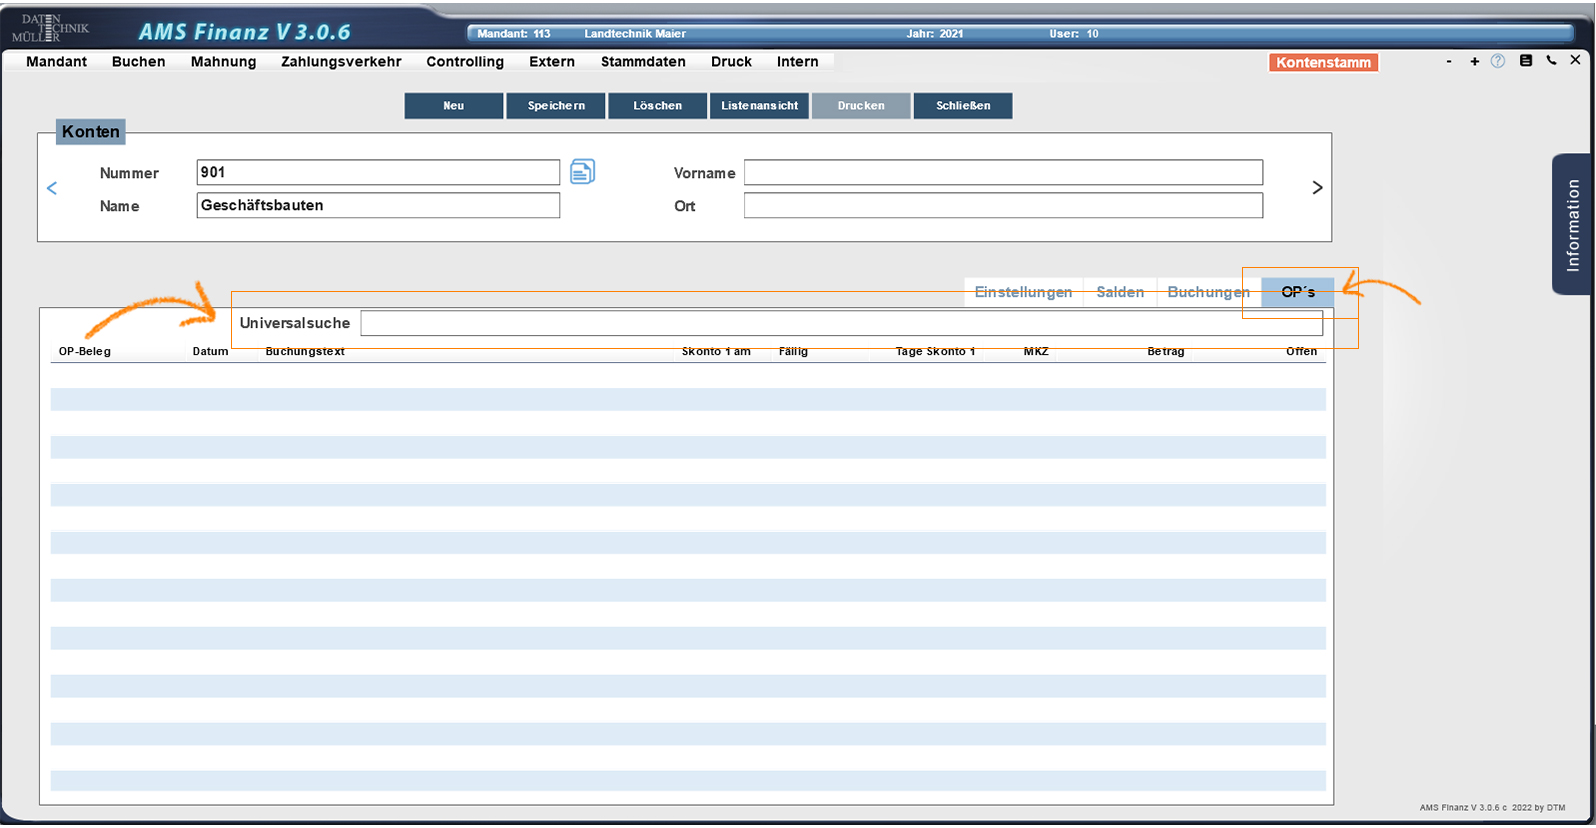
Task: Open the Zahlungsverkehr menu
Action: pos(341,62)
